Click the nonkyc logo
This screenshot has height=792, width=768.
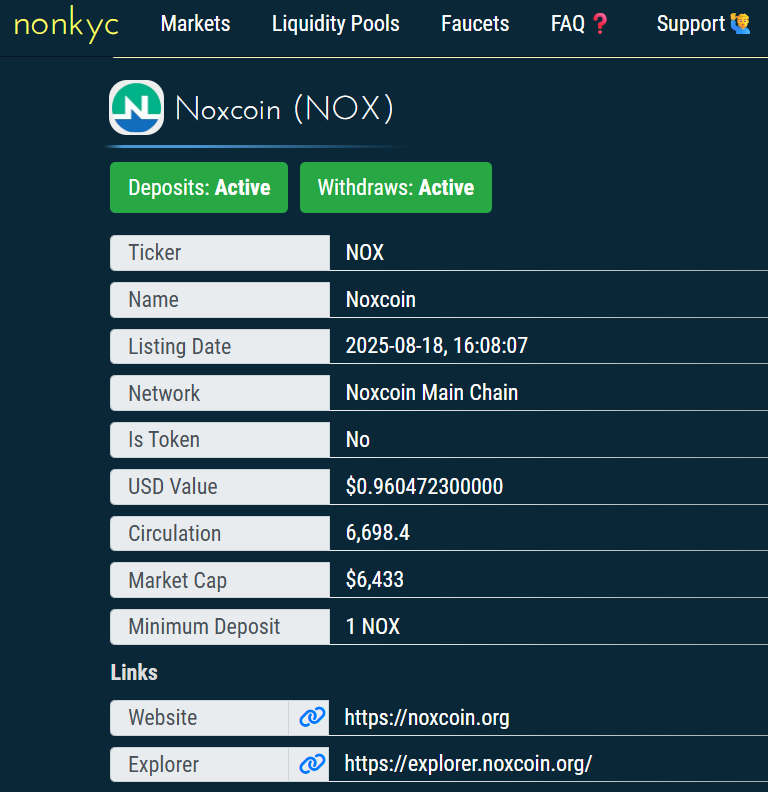pos(66,24)
